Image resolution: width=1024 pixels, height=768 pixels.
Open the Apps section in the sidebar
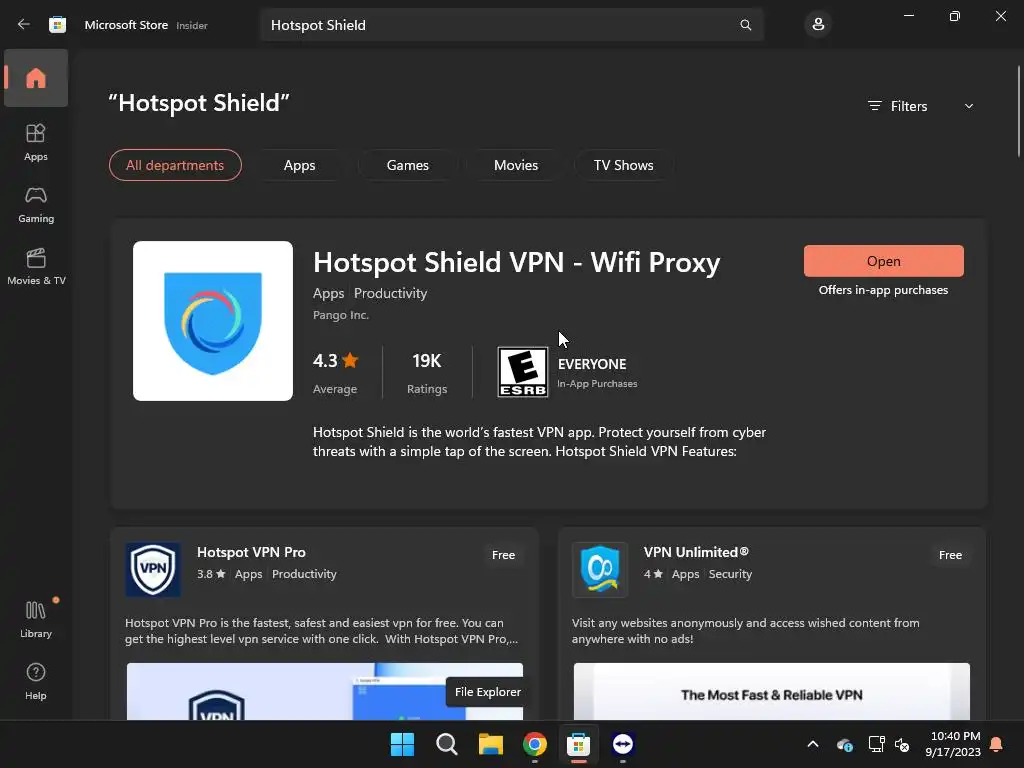[x=36, y=142]
